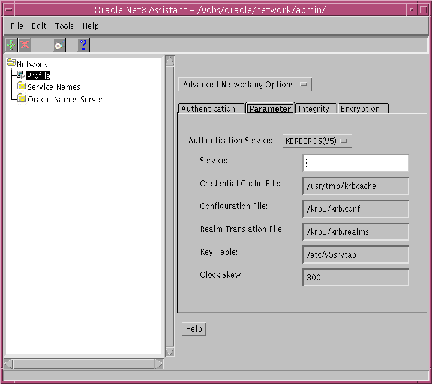Click the Credential Cache File field
Screen dimensions: 432x384
point(356,186)
